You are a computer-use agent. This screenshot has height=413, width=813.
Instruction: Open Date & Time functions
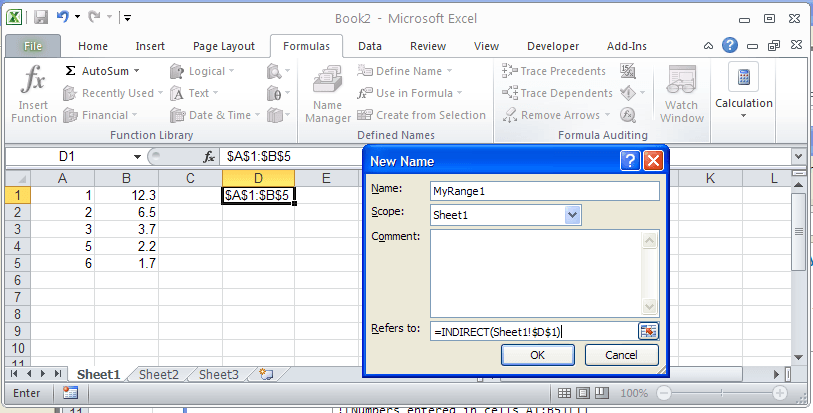(x=216, y=115)
